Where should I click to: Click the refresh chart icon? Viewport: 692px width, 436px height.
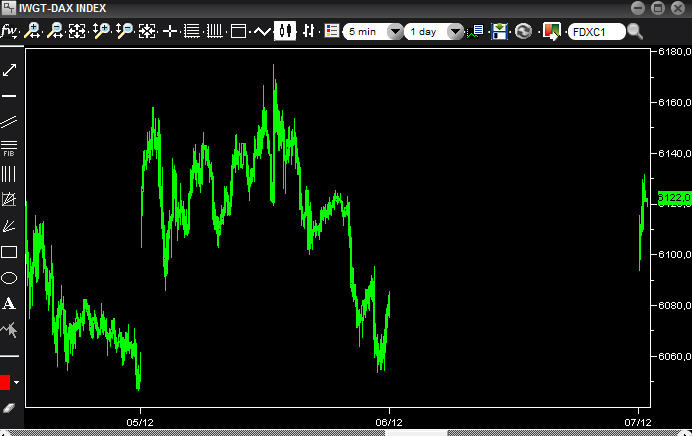(x=523, y=31)
